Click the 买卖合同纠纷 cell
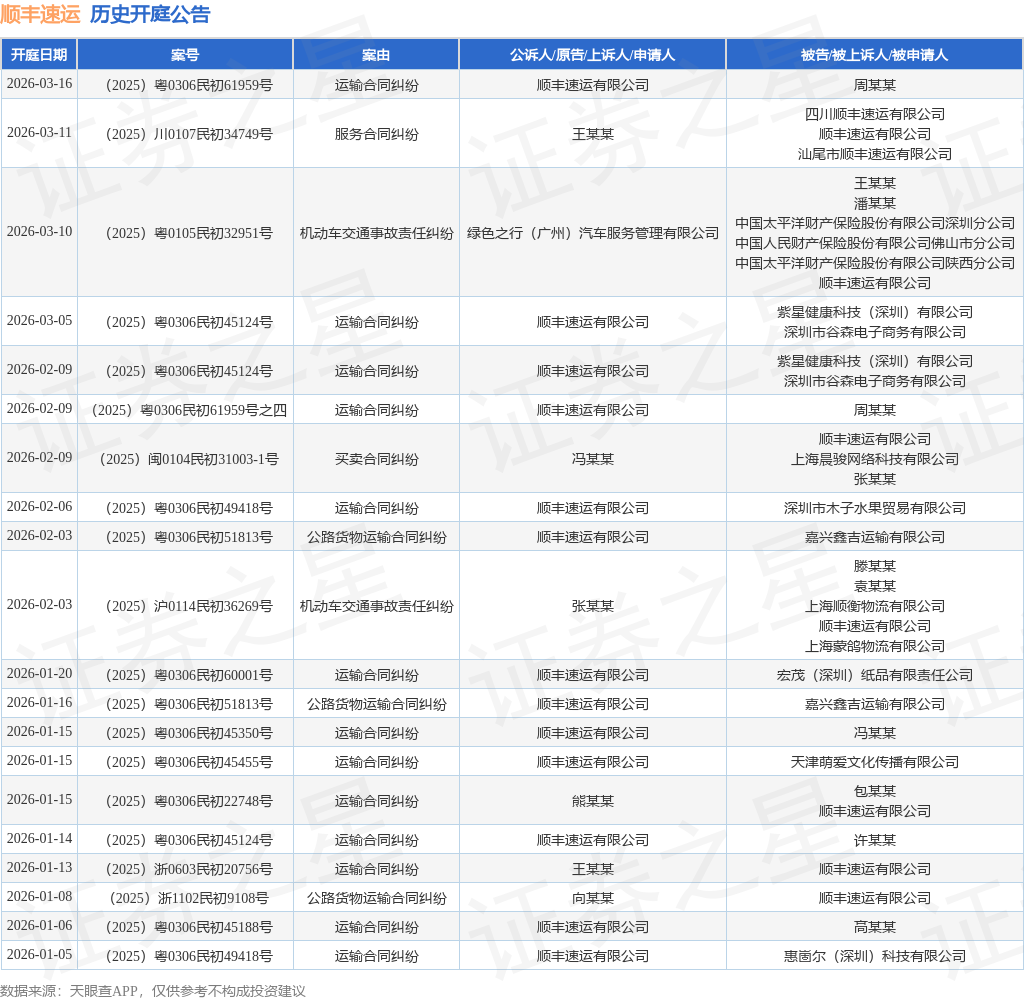The height and width of the screenshot is (1000, 1024). 376,459
